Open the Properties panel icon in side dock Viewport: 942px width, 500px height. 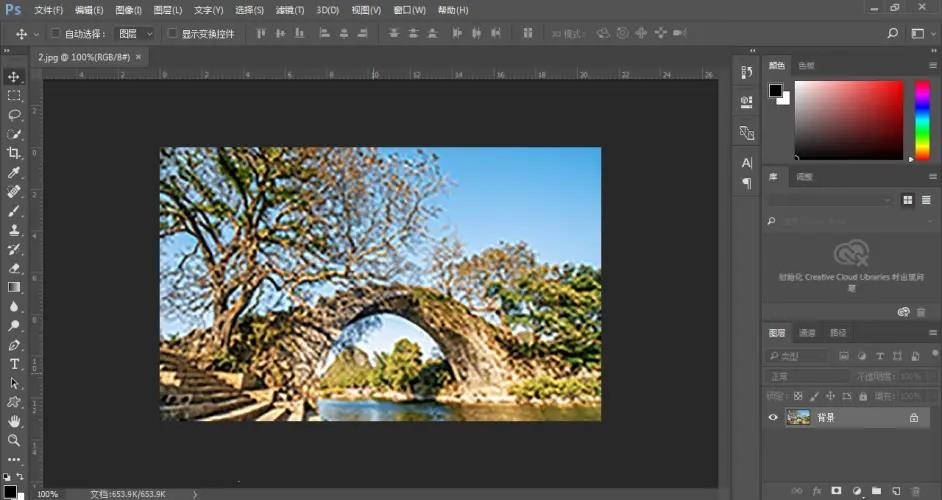click(x=747, y=102)
